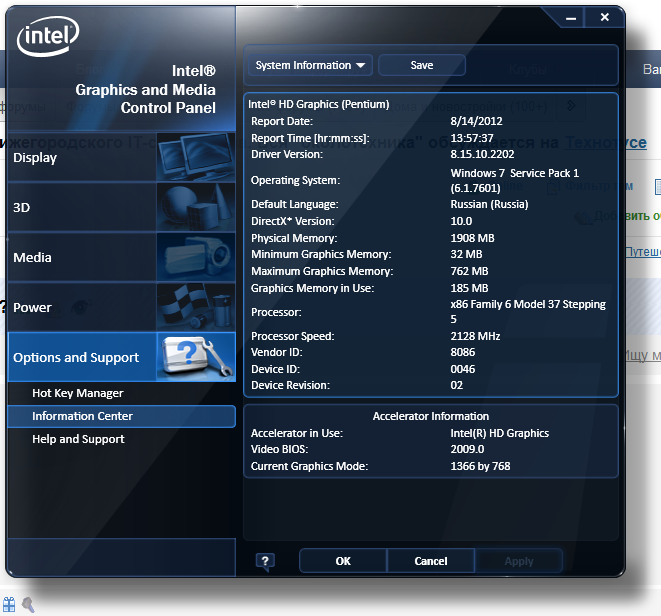Click the Video BIOS value 2009.0
661x616 pixels.
tap(467, 449)
